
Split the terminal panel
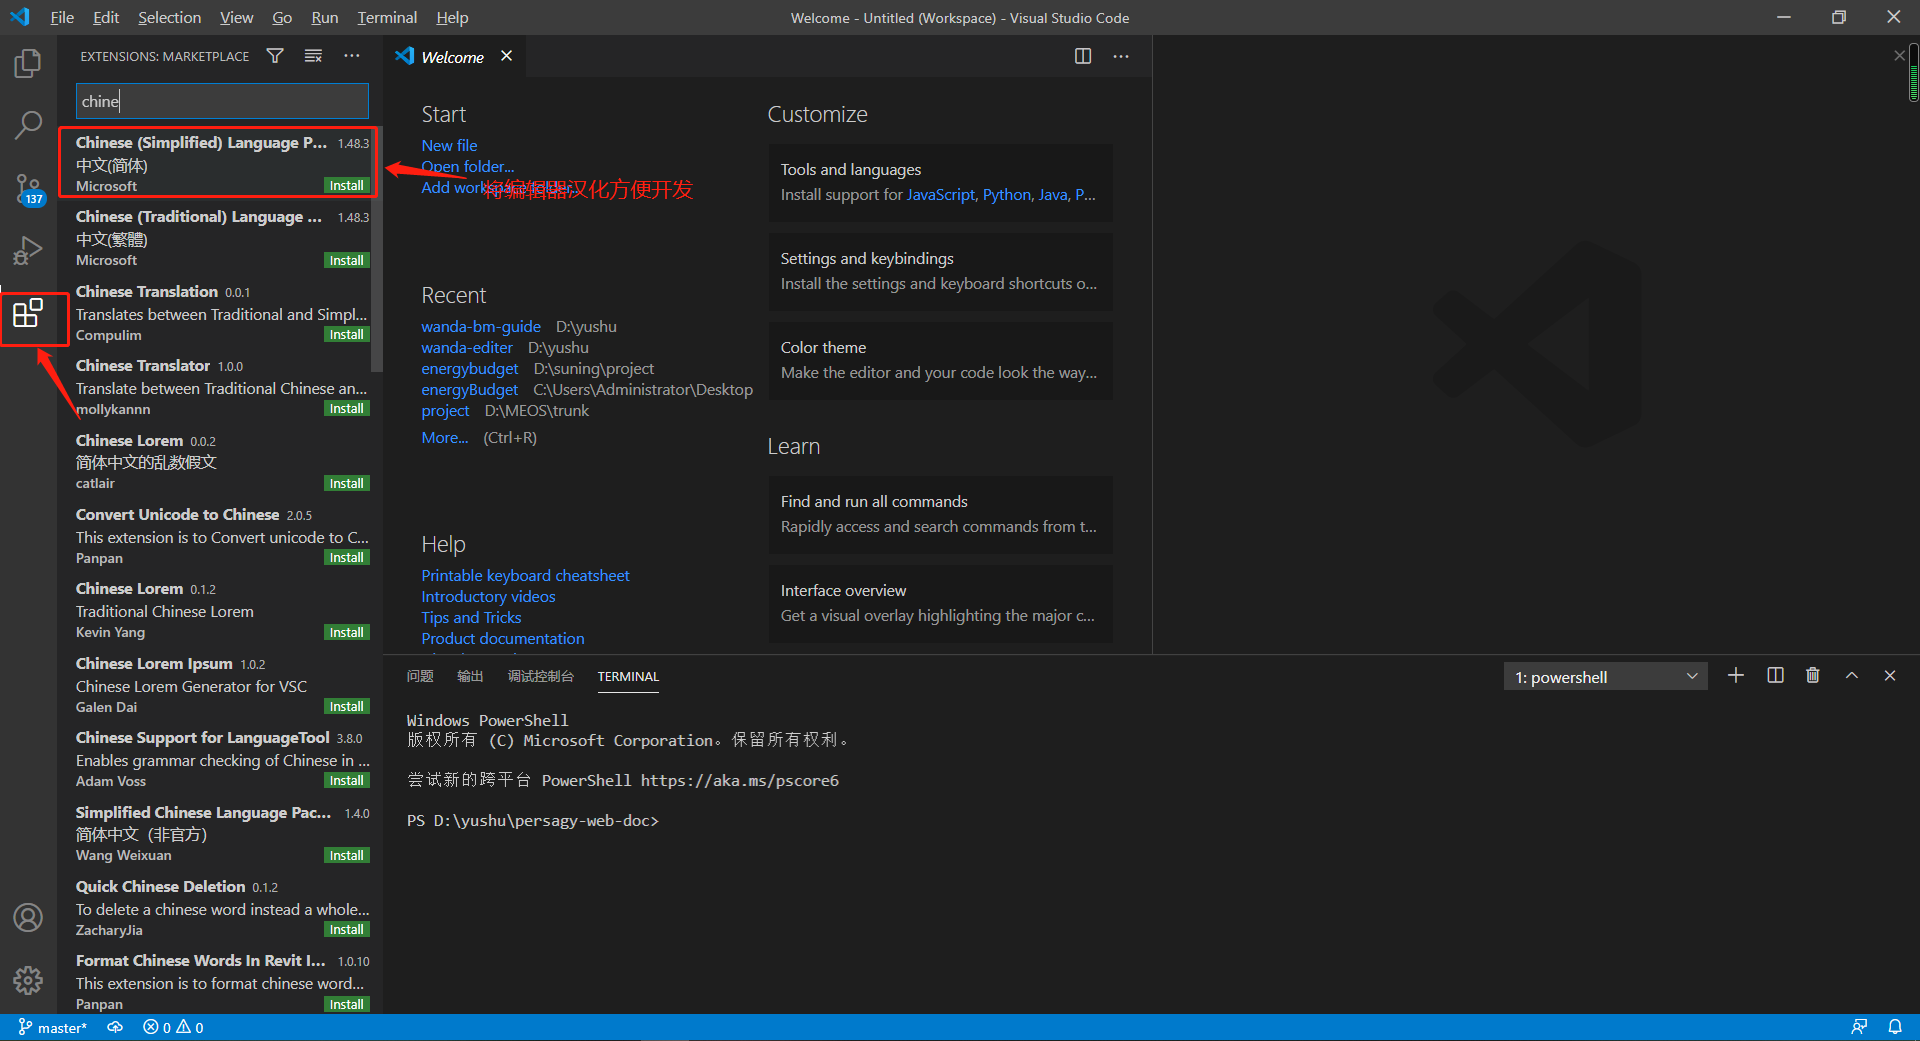[1775, 676]
